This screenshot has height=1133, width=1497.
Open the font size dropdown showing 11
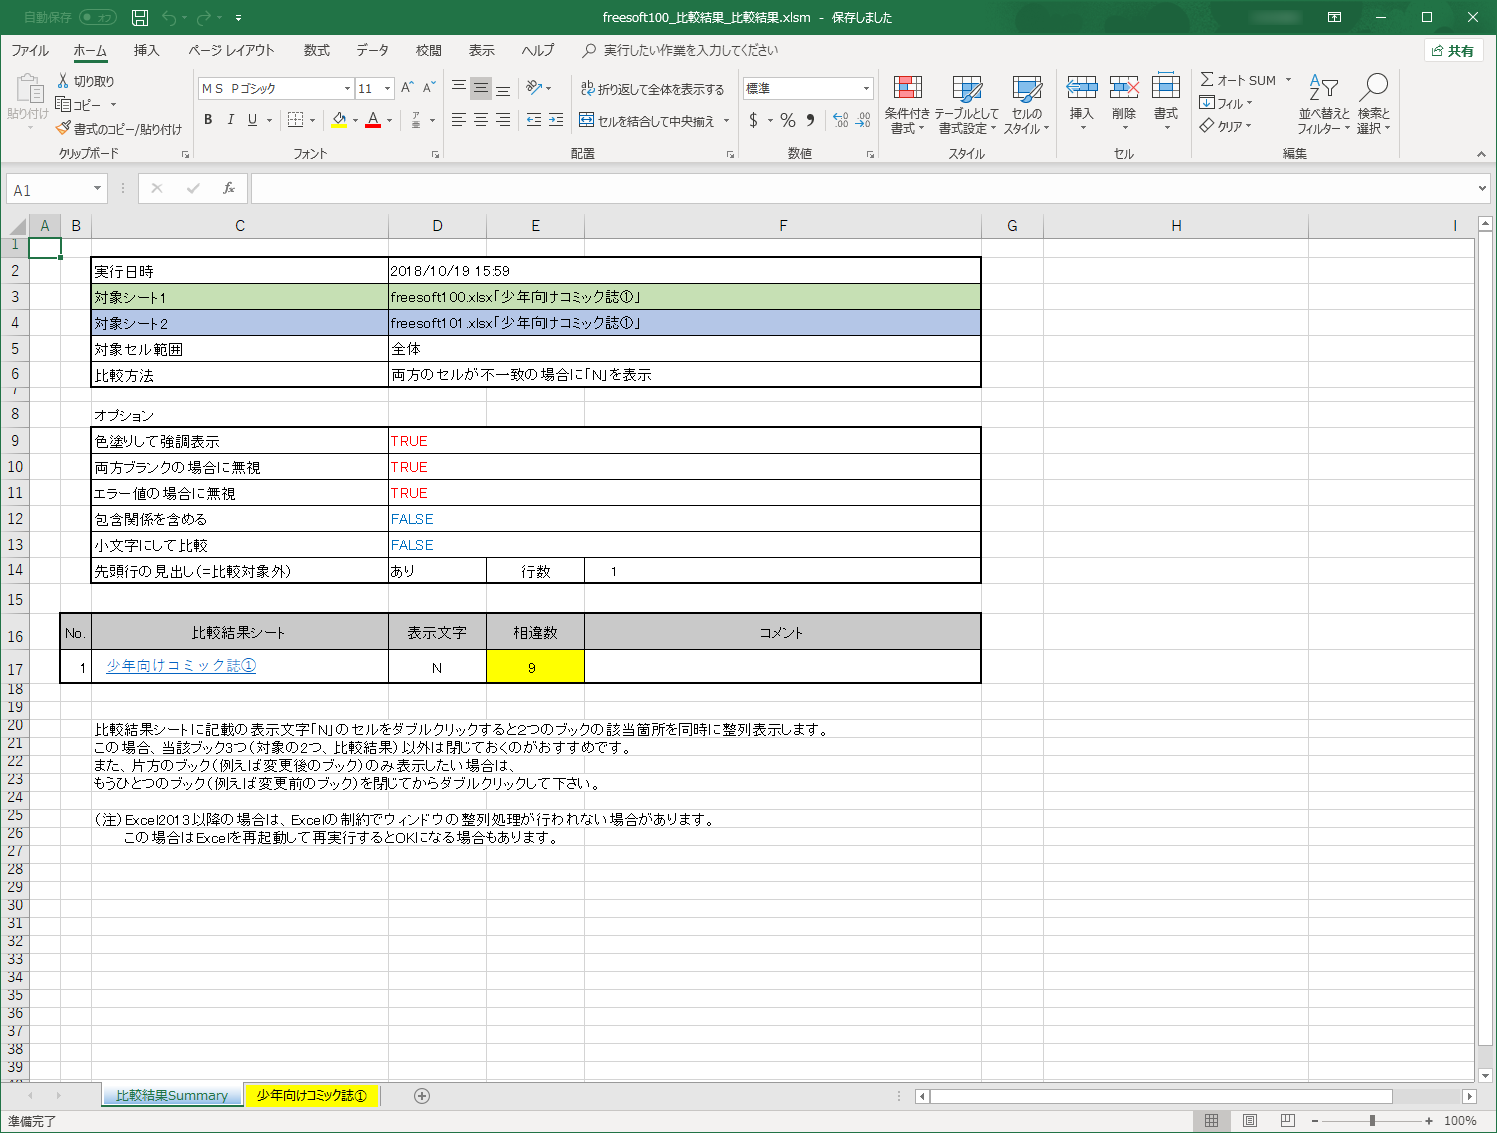pyautogui.click(x=387, y=88)
